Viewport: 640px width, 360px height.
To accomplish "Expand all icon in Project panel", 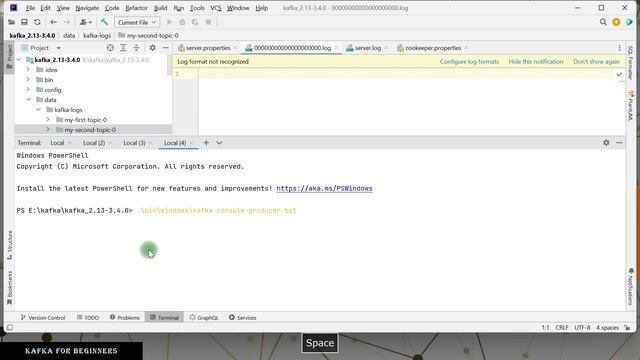I will pyautogui.click(x=123, y=48).
